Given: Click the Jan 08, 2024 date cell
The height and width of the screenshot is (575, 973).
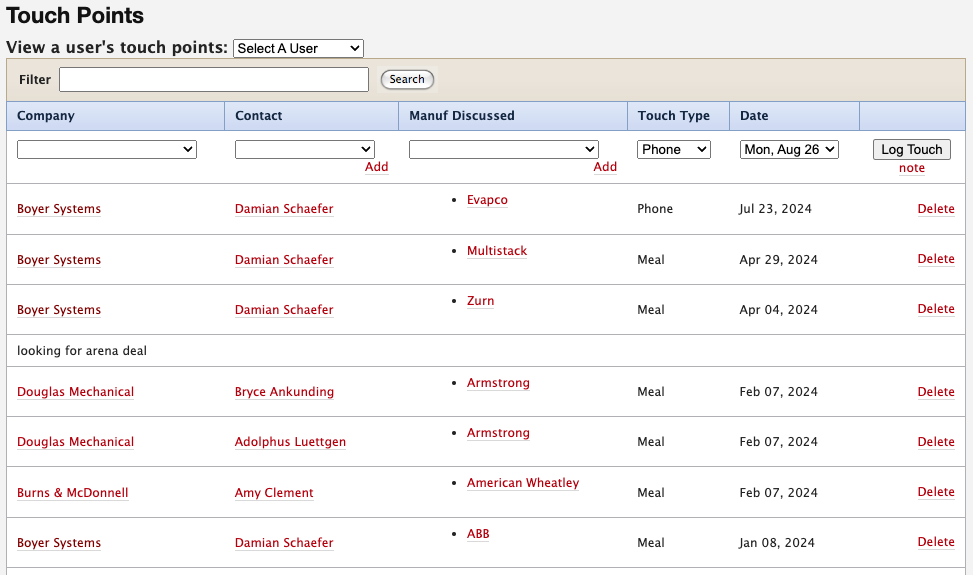Looking at the screenshot, I should (776, 543).
